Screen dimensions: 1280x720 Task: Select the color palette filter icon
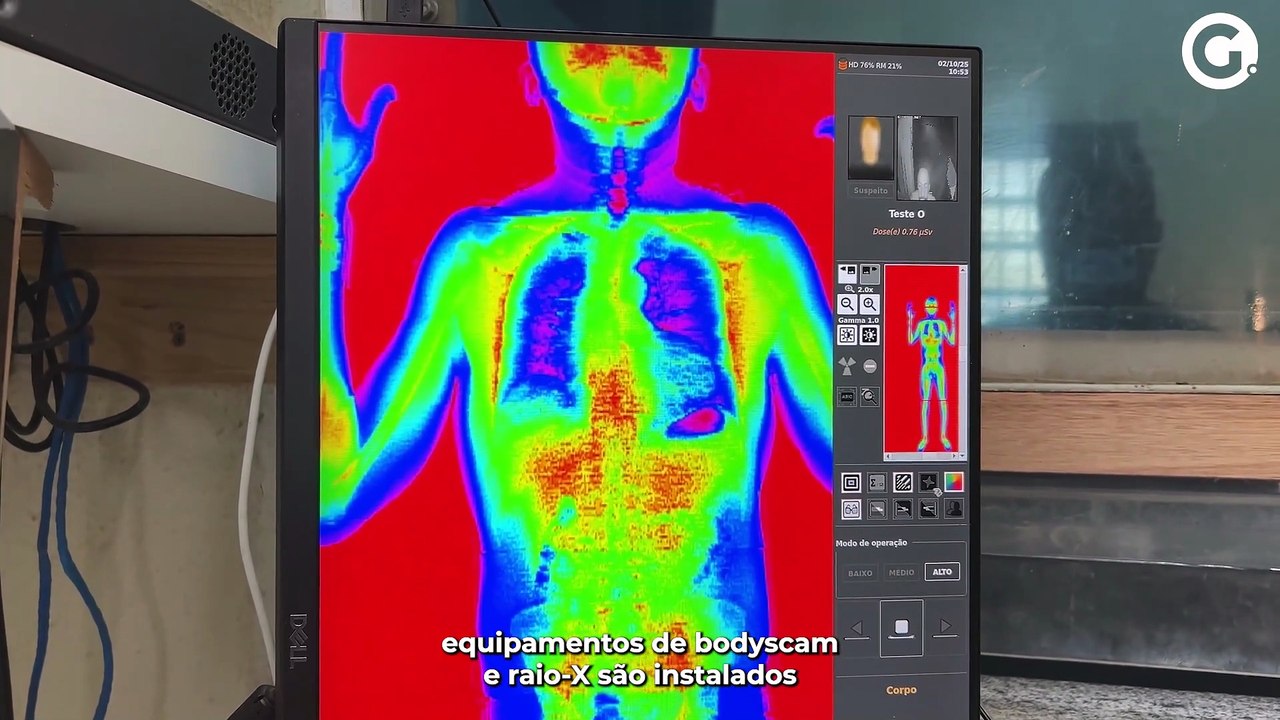pos(954,483)
